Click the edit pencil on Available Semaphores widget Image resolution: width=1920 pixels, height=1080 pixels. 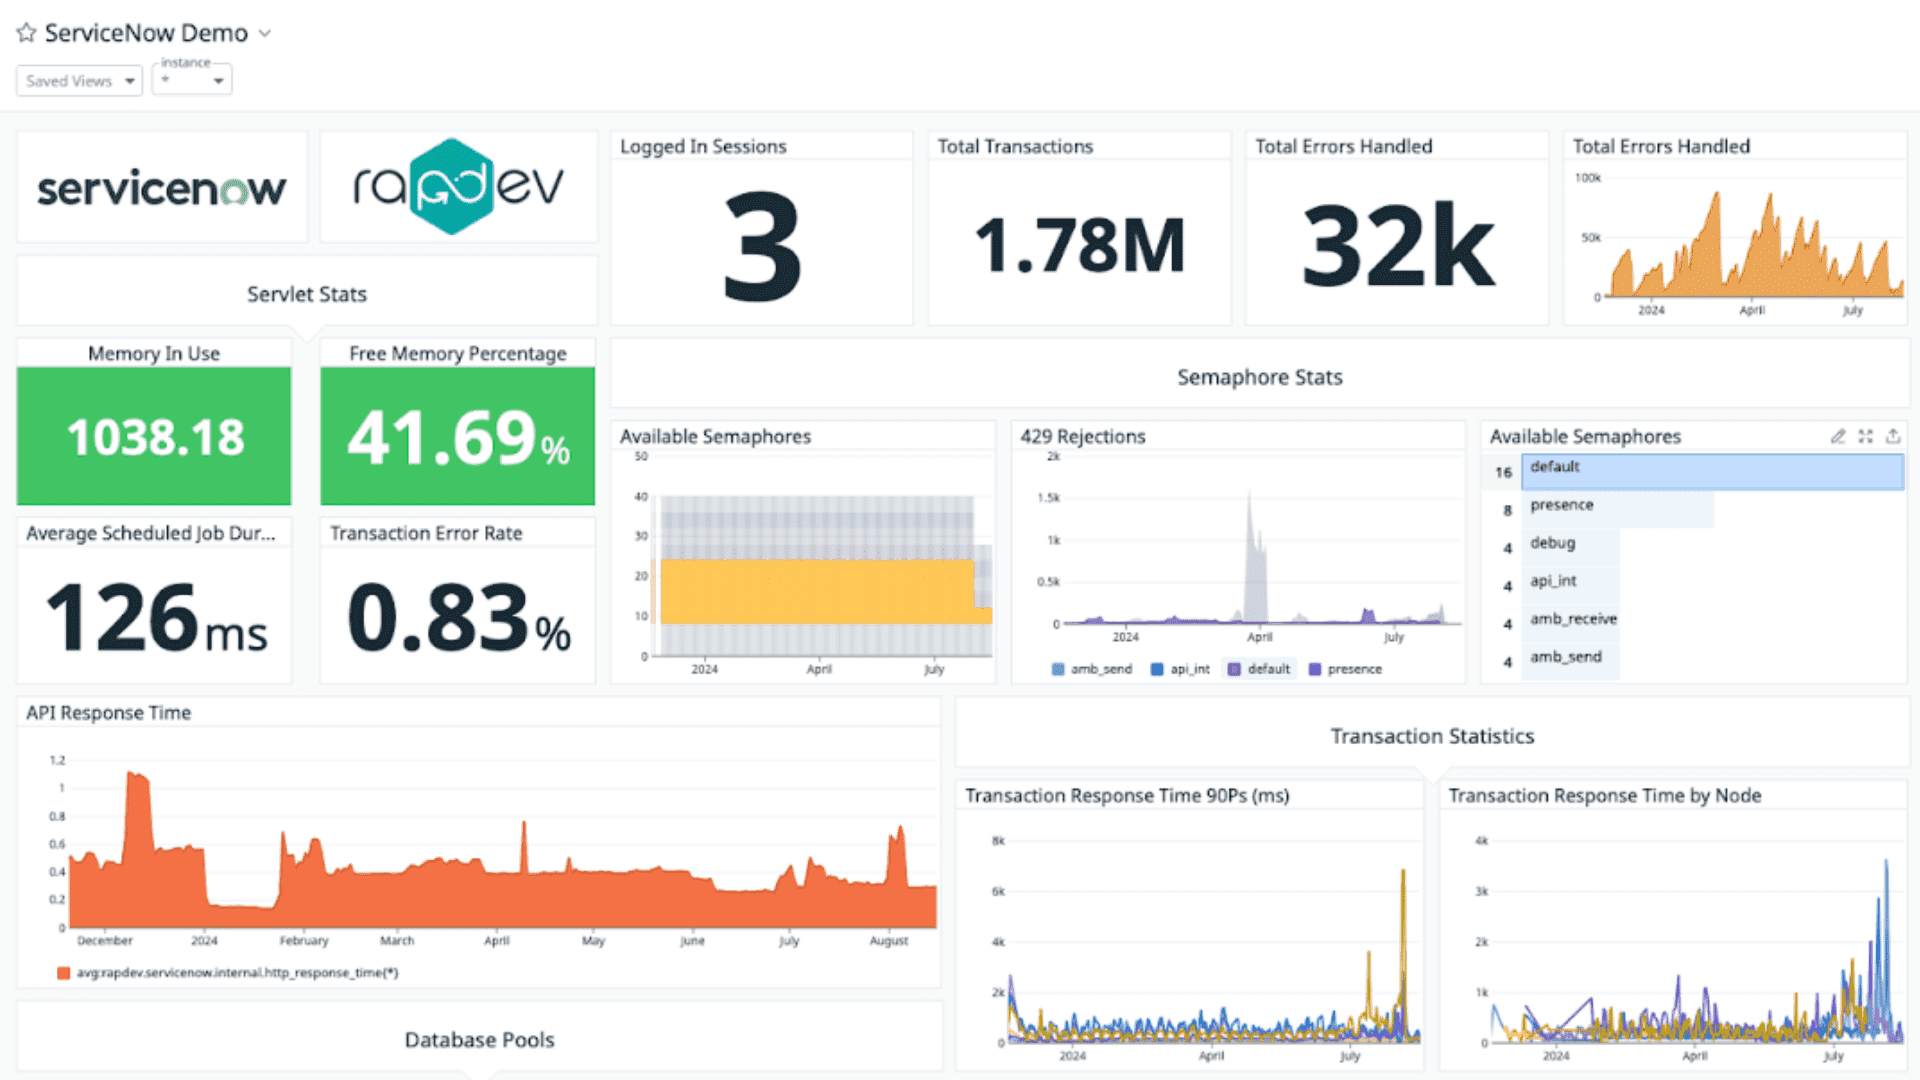[x=1838, y=437]
